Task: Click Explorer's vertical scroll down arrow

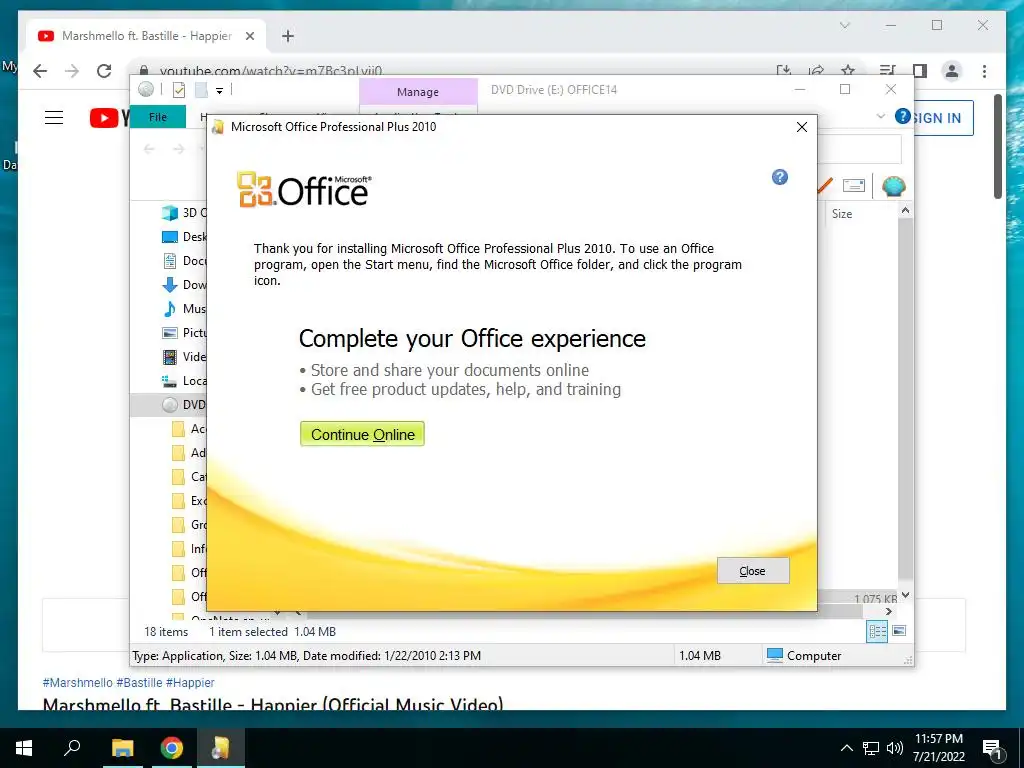Action: tap(905, 595)
